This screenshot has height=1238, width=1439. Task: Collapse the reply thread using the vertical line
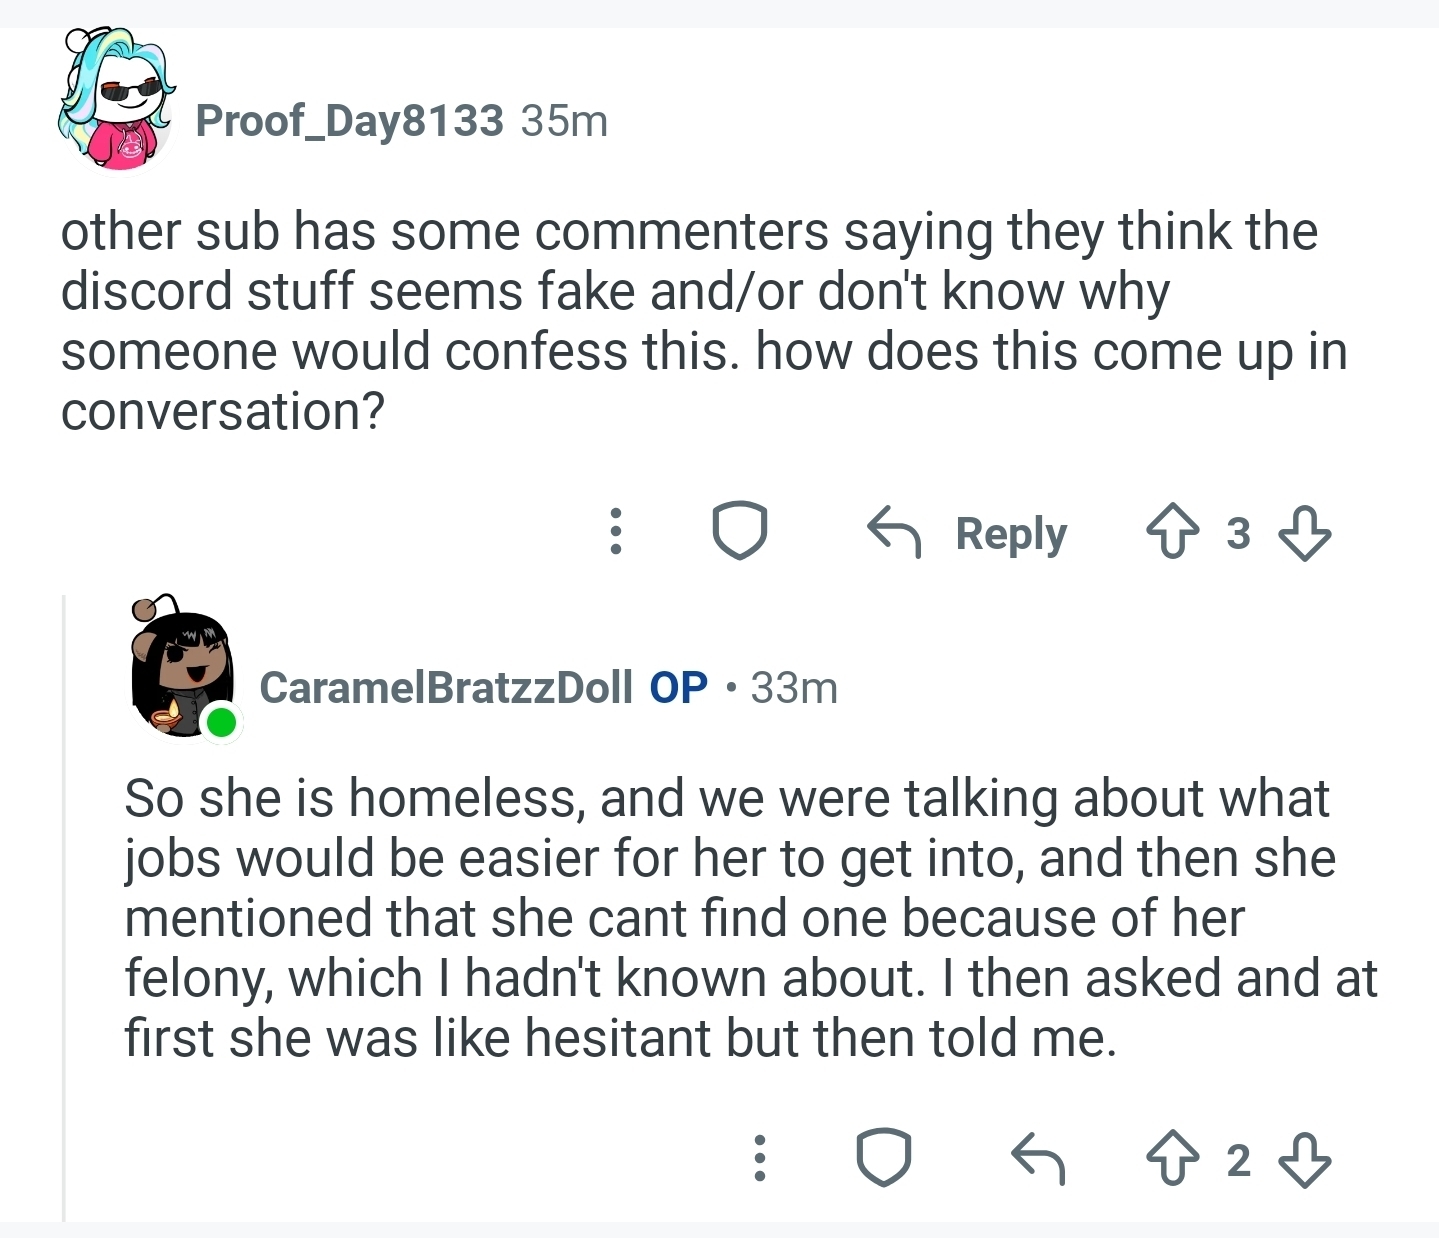[64, 900]
